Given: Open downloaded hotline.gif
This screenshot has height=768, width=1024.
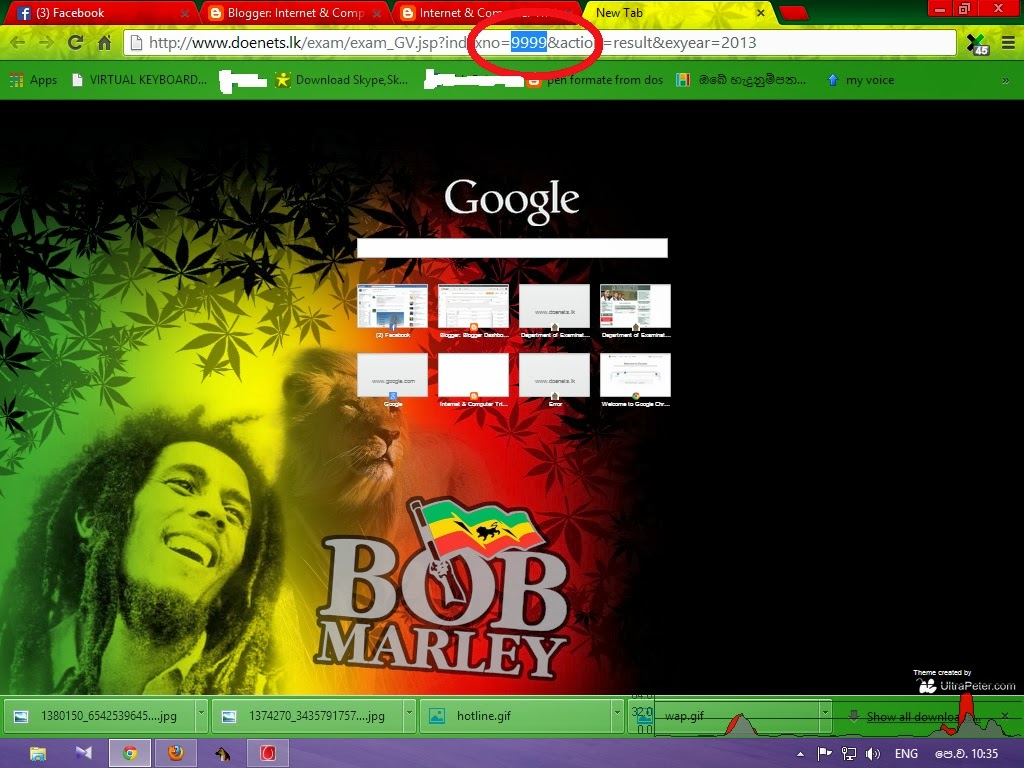Looking at the screenshot, I should click(x=515, y=716).
